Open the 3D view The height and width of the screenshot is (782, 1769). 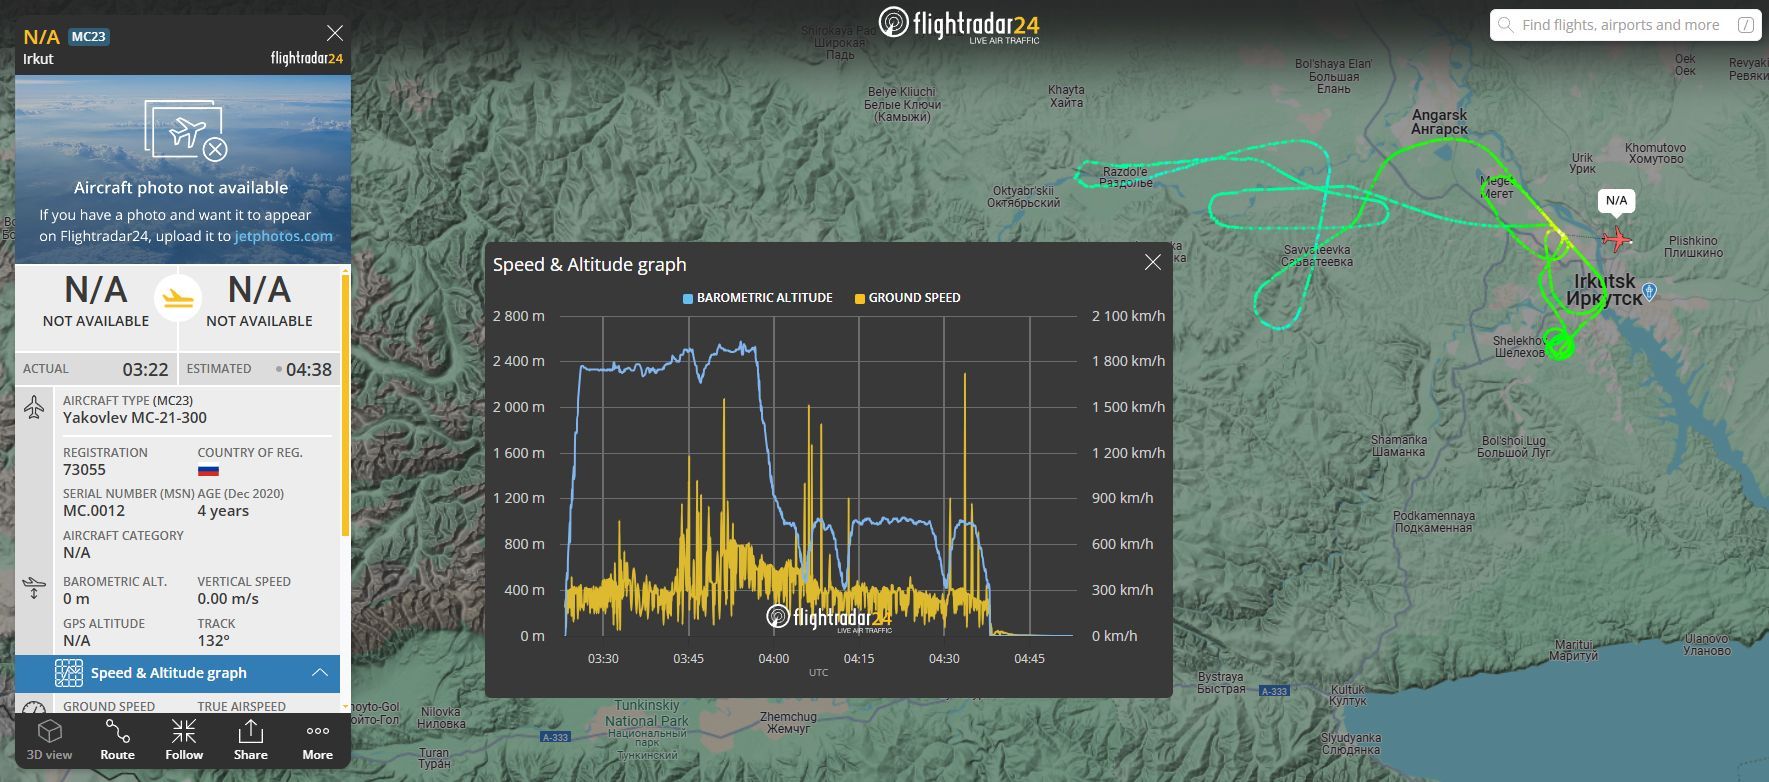49,740
